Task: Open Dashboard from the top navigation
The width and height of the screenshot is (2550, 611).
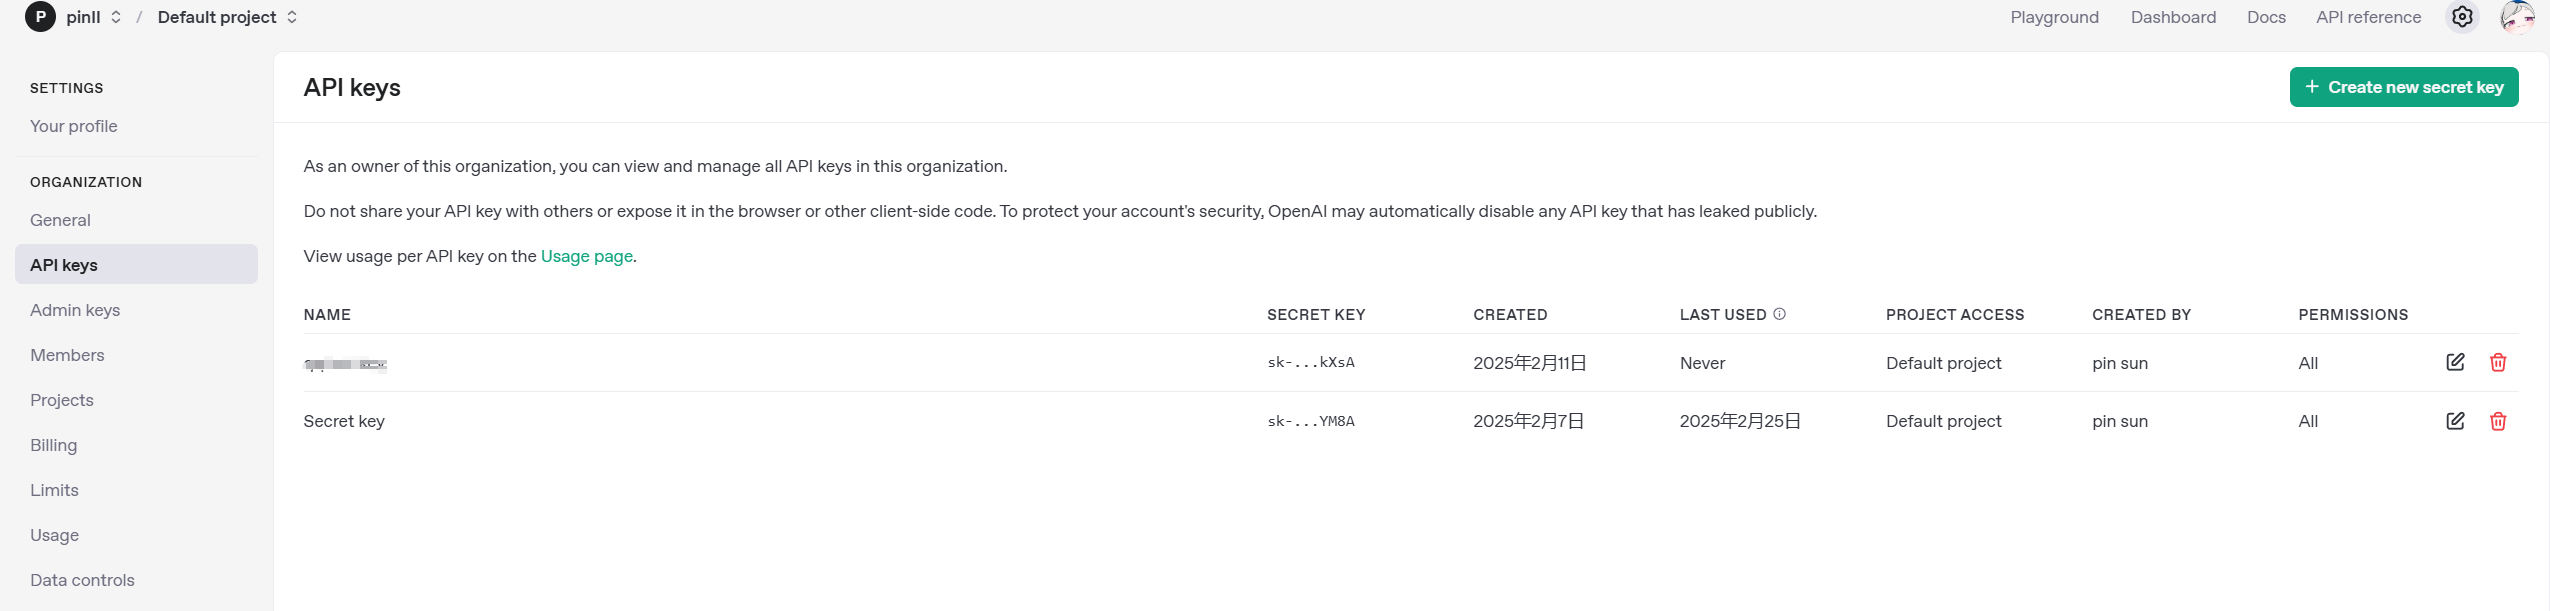Action: click(2172, 17)
